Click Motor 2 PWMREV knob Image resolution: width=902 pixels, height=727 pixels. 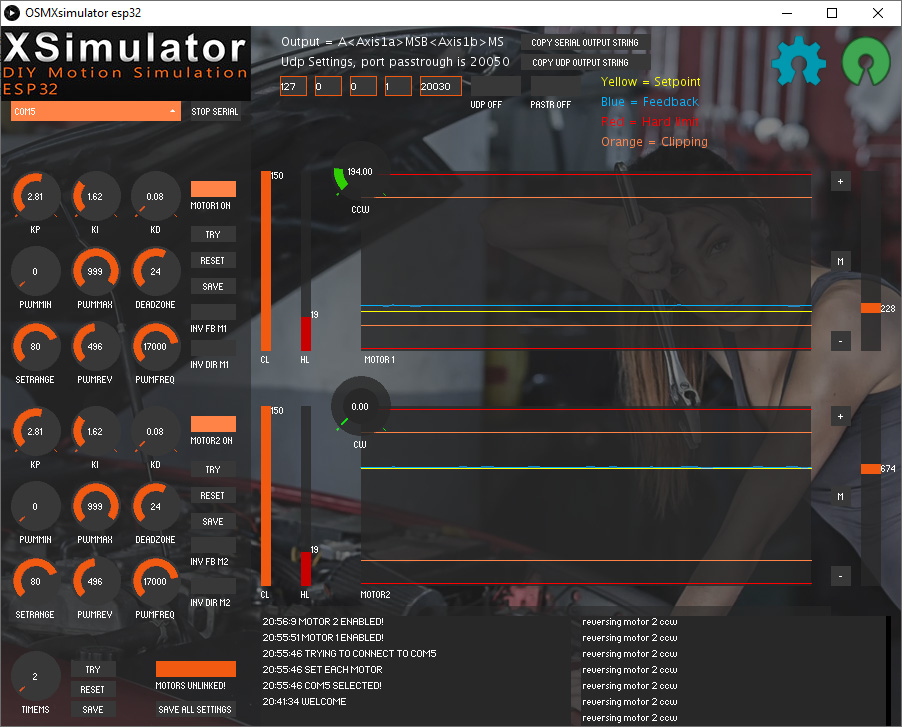[x=95, y=581]
